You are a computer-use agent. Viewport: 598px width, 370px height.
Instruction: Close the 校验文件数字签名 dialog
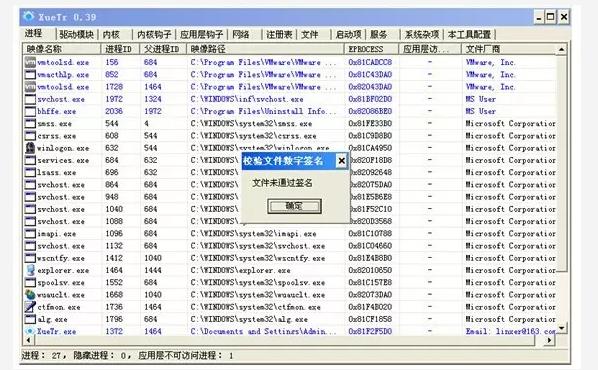(342, 161)
